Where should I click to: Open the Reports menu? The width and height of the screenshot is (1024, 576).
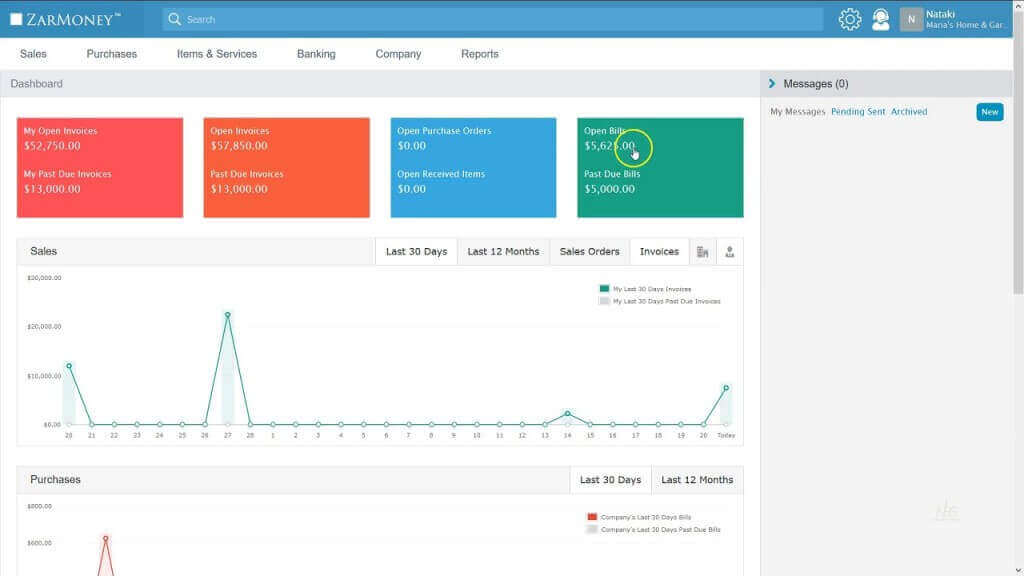click(x=479, y=54)
